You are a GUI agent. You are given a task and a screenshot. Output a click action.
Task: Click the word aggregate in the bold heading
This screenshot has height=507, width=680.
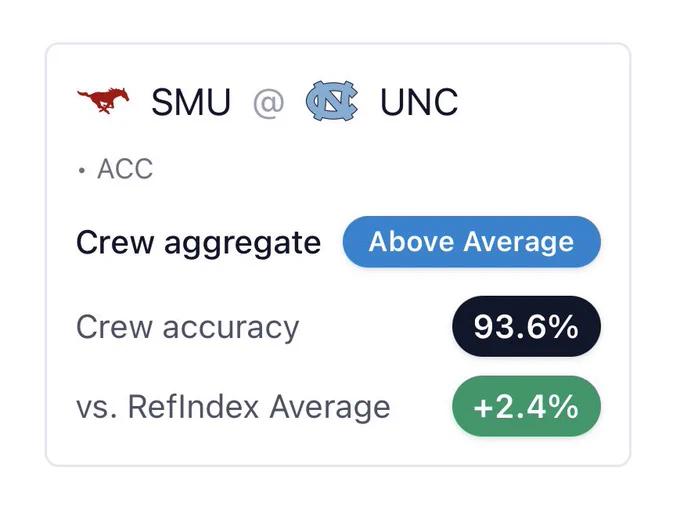coord(243,245)
